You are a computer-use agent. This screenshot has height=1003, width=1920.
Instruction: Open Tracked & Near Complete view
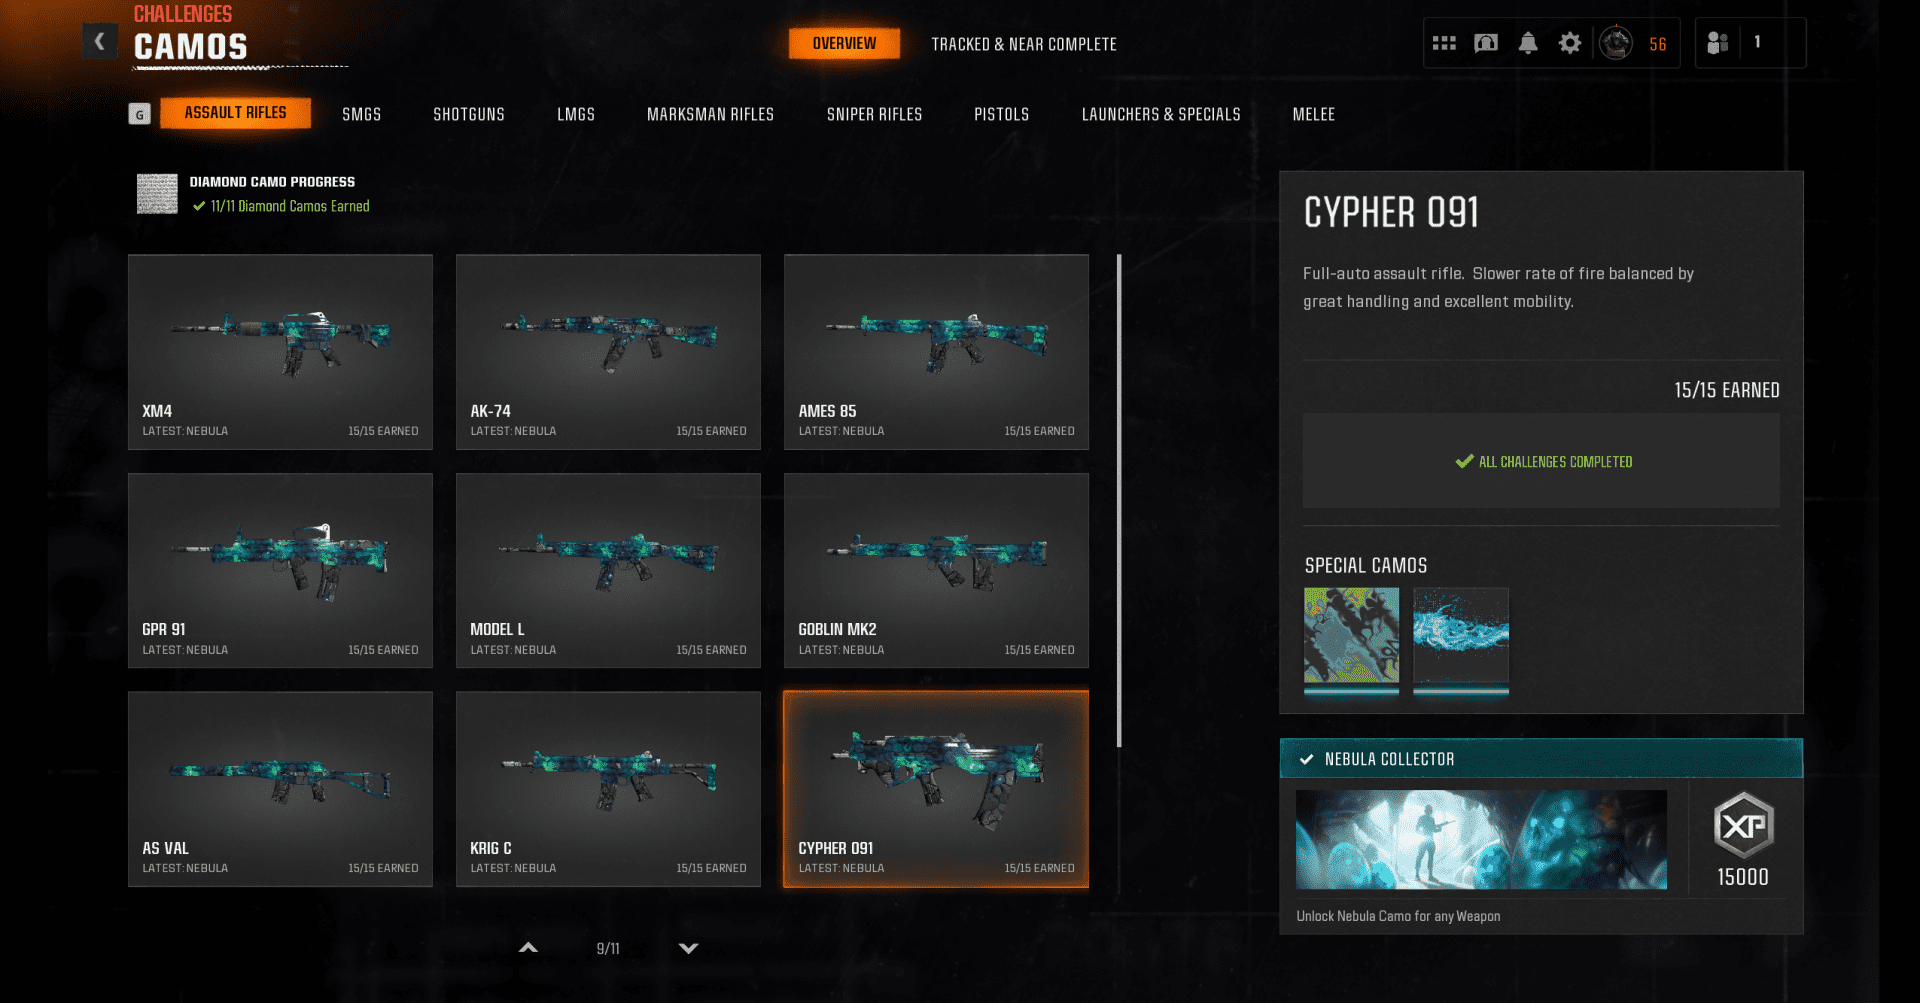click(1023, 44)
